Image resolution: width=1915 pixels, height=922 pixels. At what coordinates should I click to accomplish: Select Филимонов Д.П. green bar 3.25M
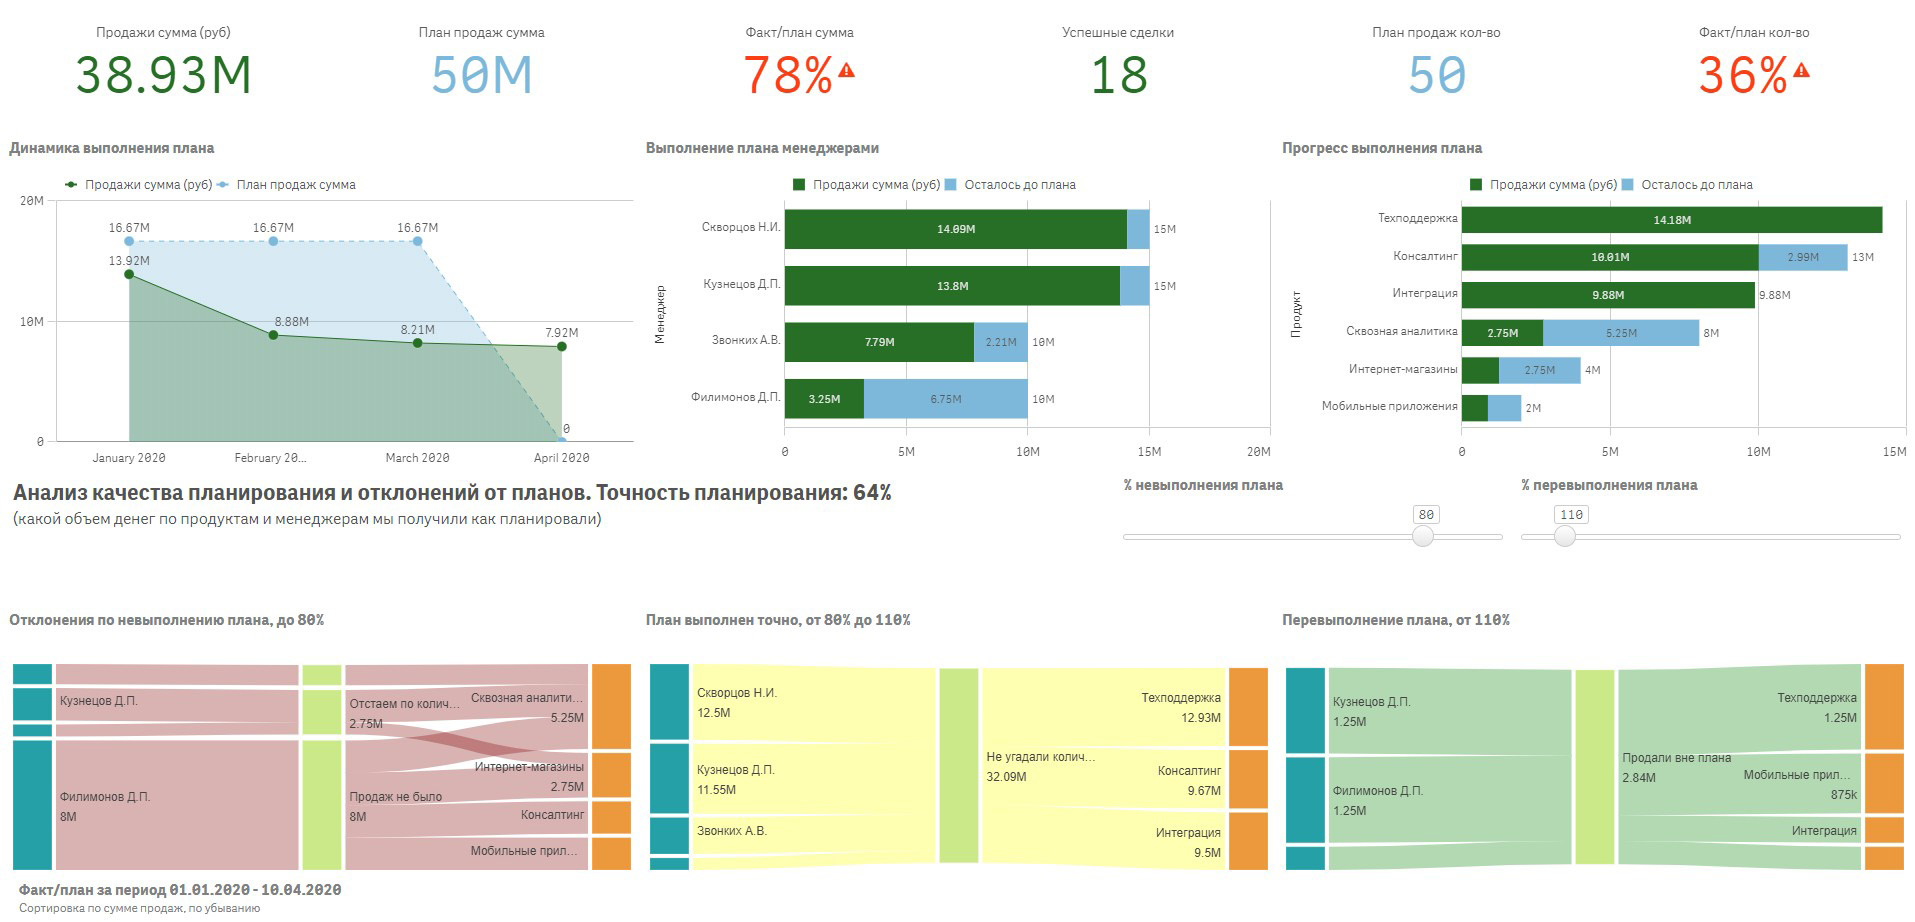pyautogui.click(x=824, y=399)
